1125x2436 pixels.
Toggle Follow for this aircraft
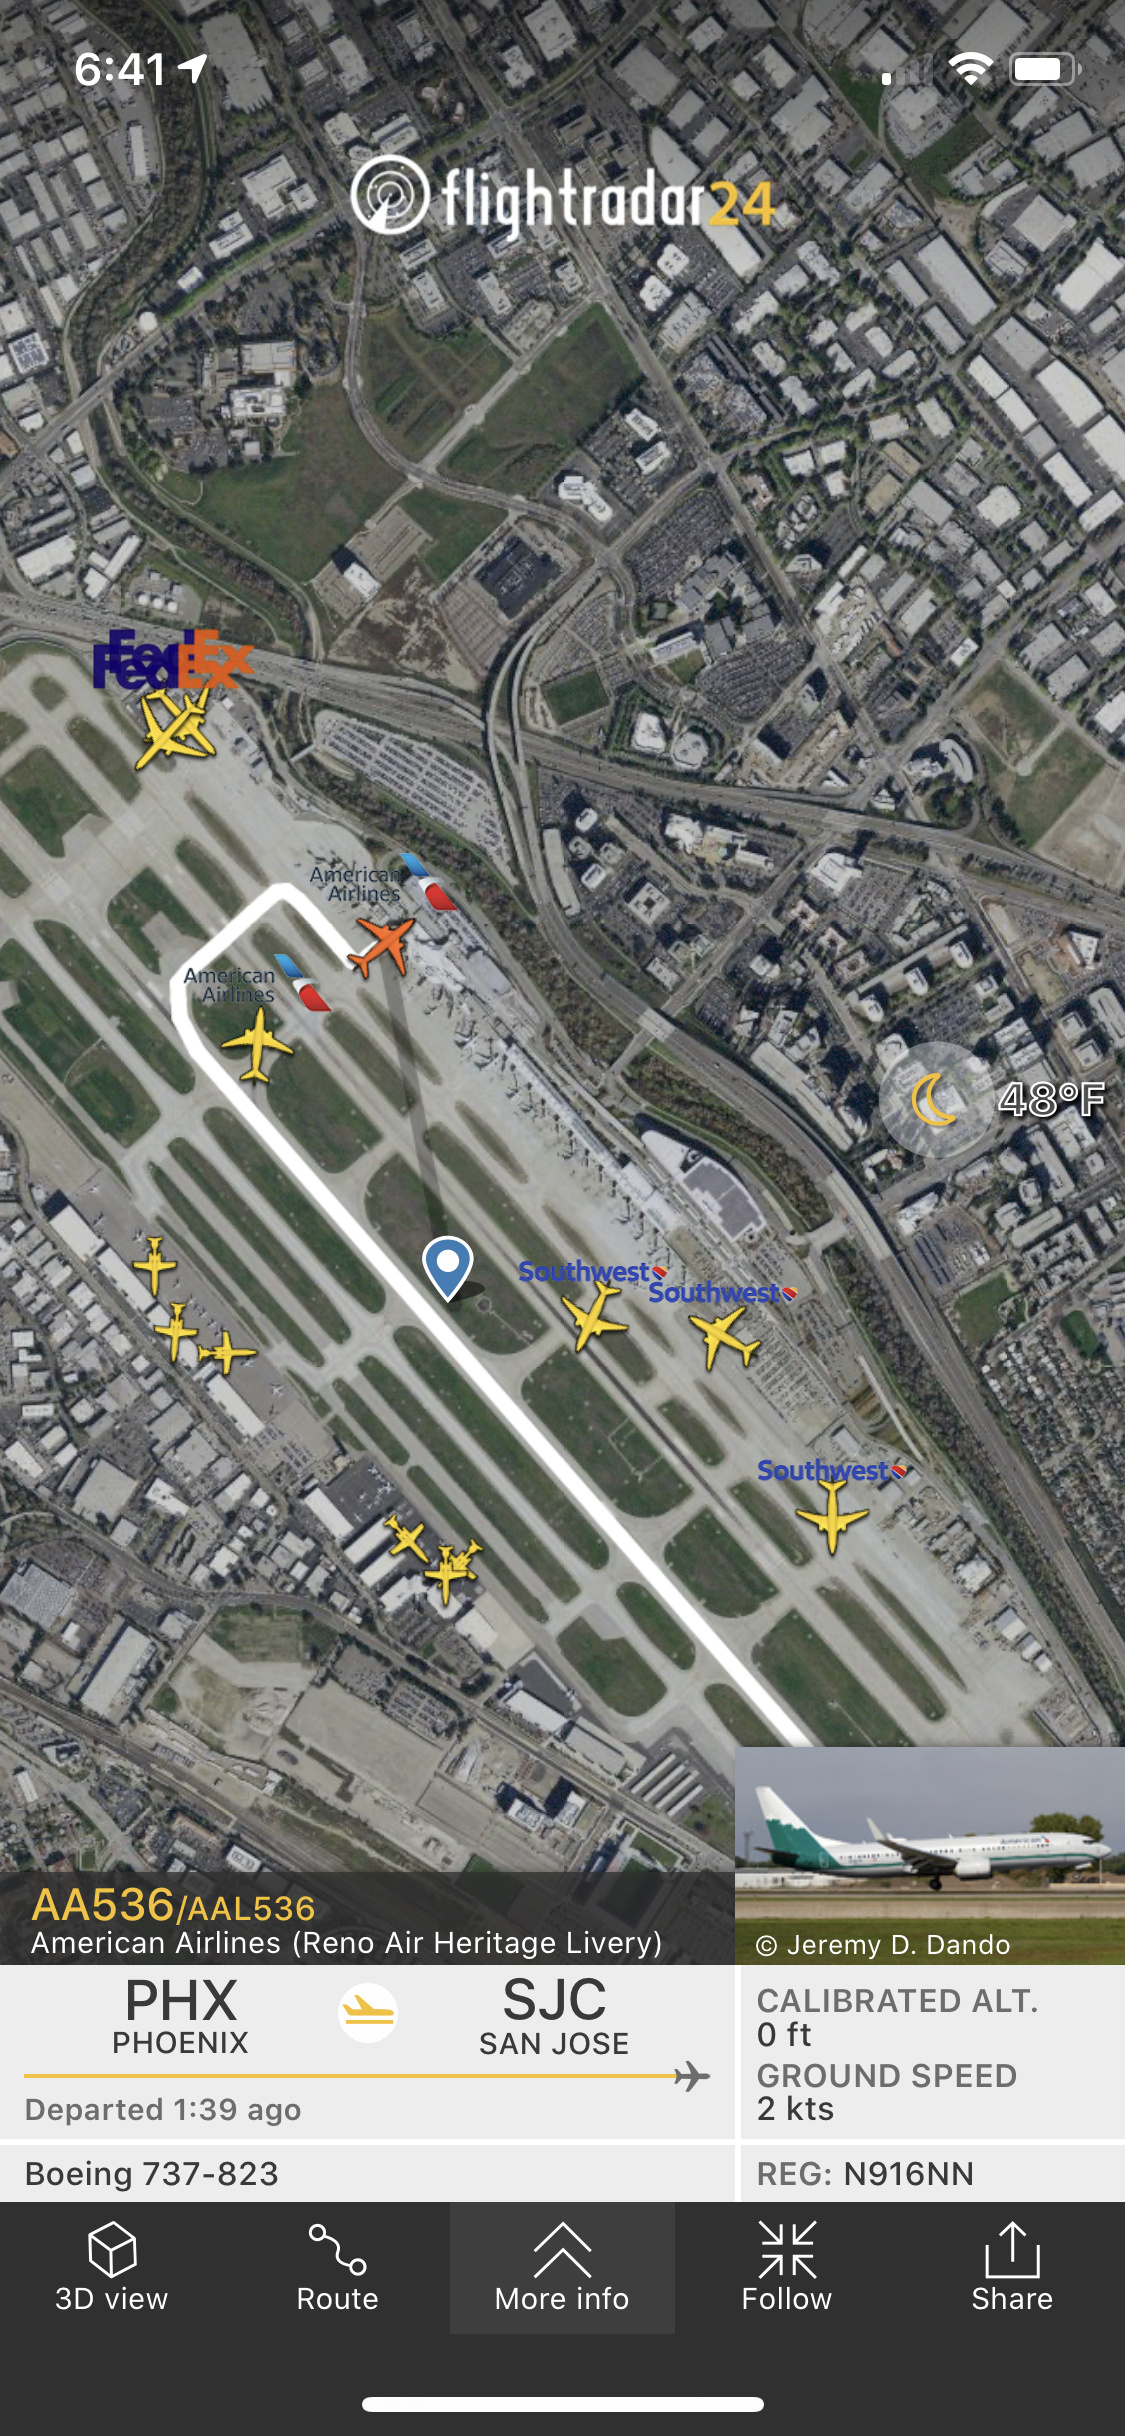click(787, 2268)
